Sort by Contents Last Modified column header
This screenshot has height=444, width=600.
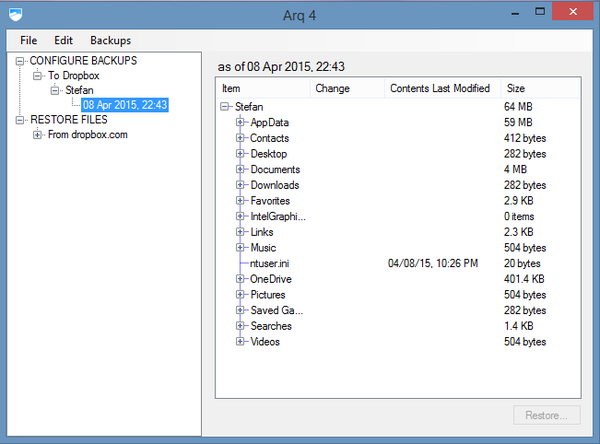pyautogui.click(x=442, y=88)
